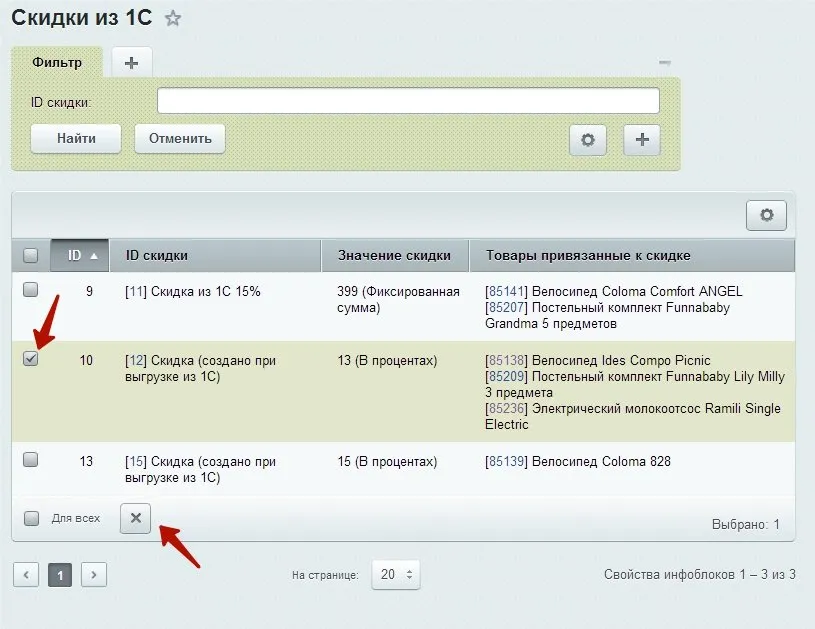Open table settings gear icon
Image resolution: width=815 pixels, height=629 pixels.
pos(766,215)
